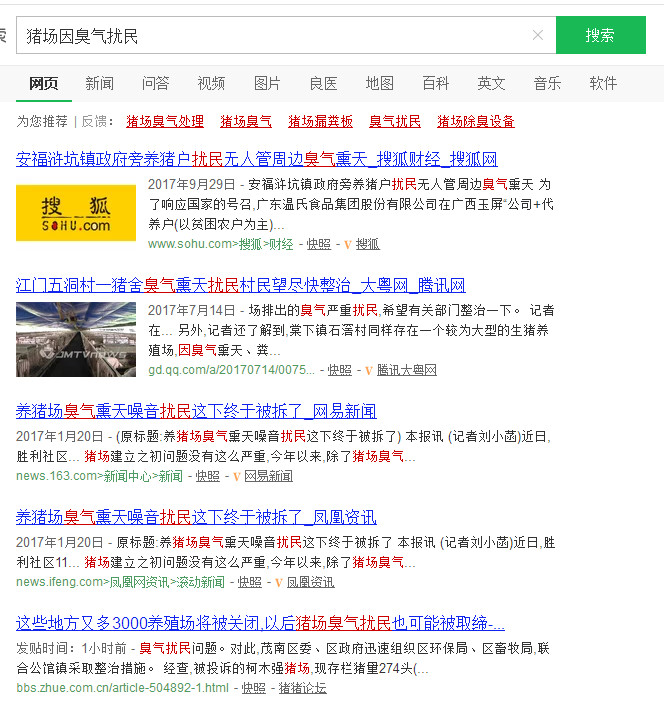Open the 腾讯大粤网 source link
664x707 pixels.
point(407,370)
